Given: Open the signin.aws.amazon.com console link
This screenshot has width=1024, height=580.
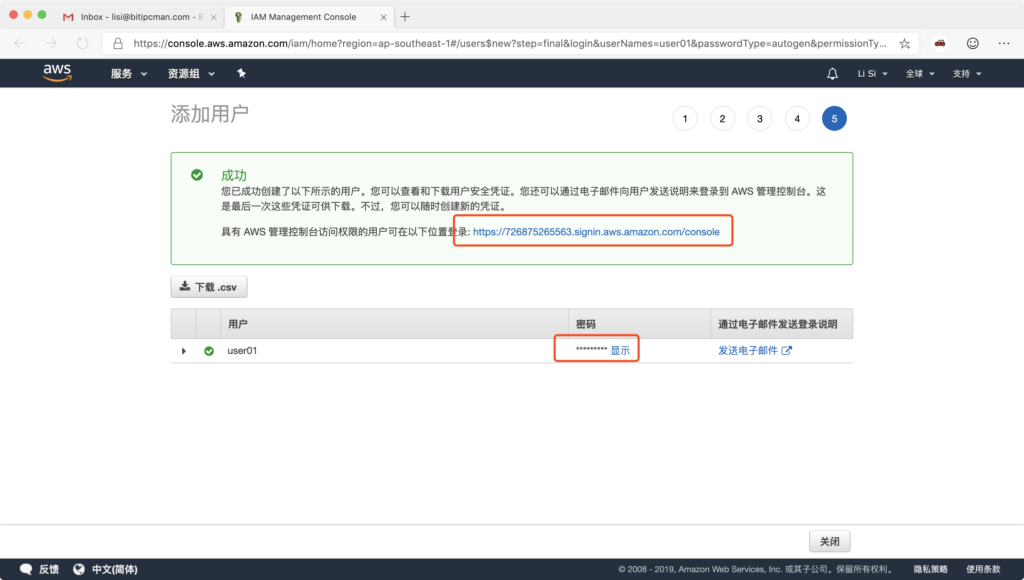Looking at the screenshot, I should tap(596, 232).
